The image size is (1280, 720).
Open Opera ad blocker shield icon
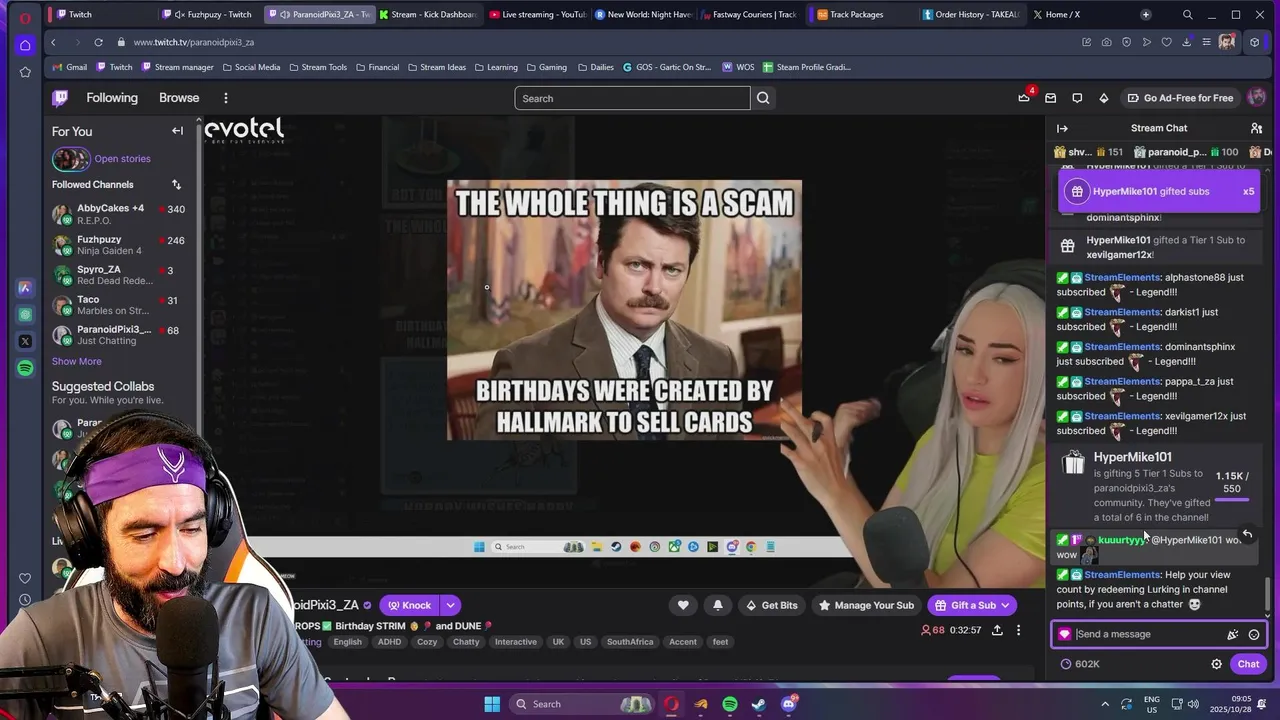1126,42
